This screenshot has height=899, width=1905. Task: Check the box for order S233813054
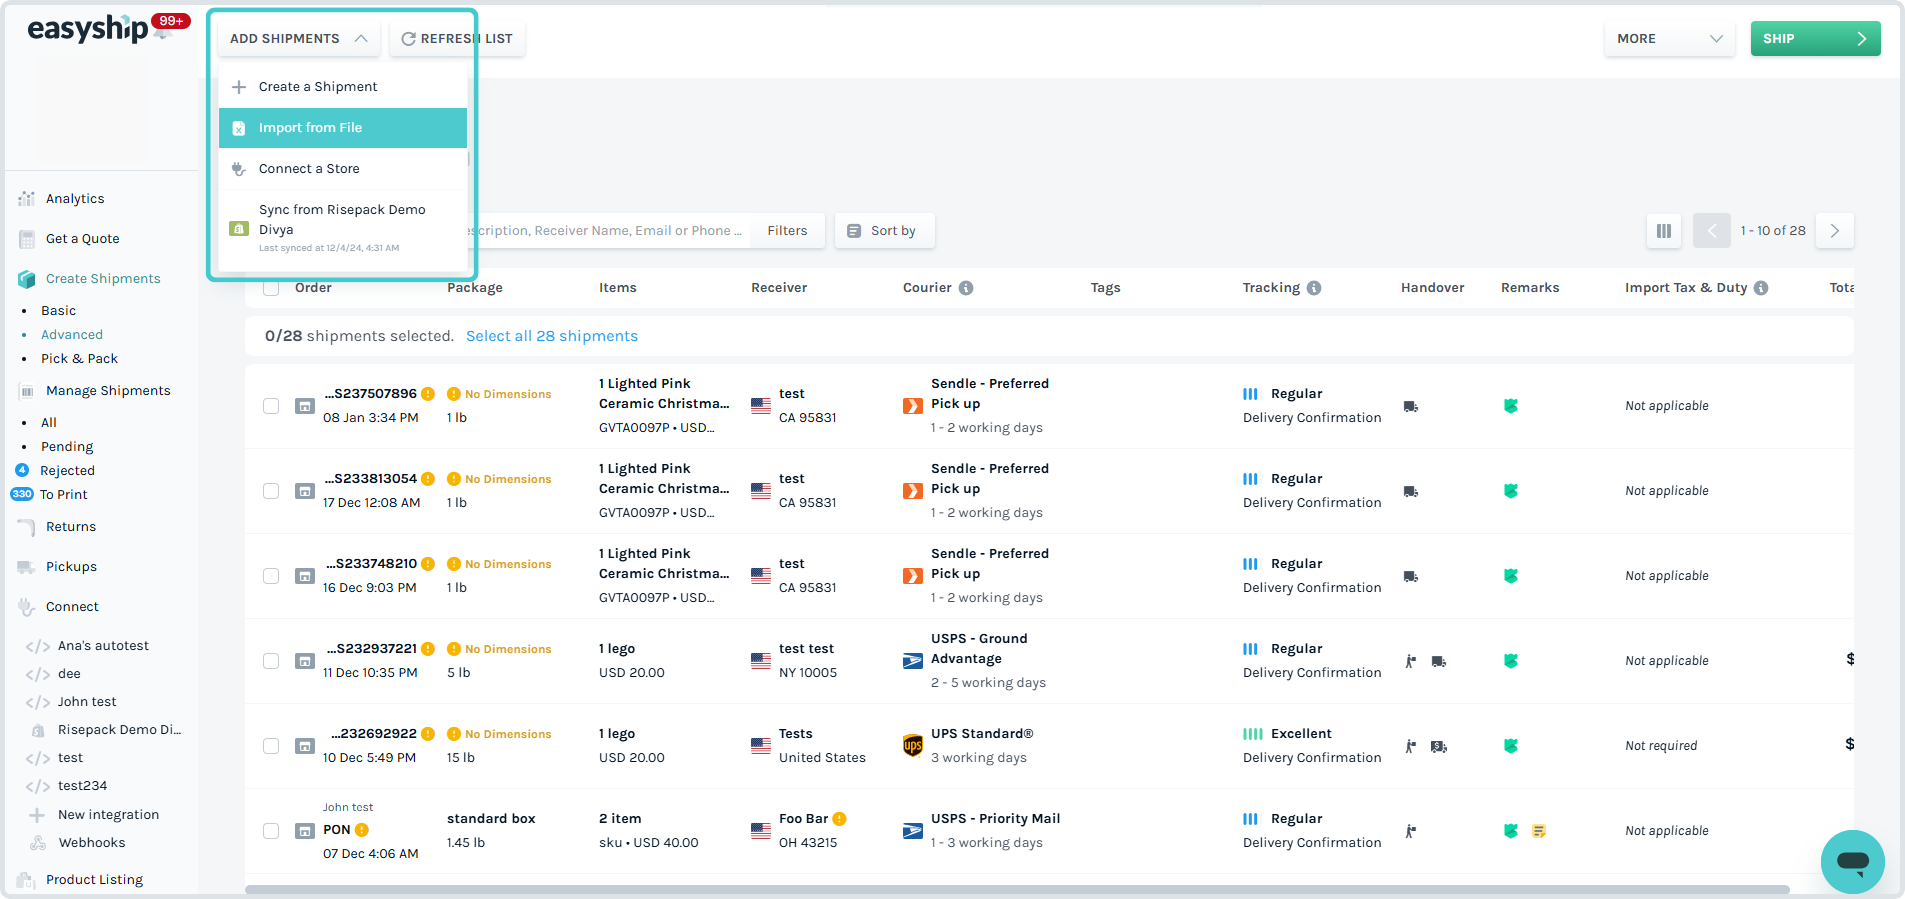click(271, 491)
